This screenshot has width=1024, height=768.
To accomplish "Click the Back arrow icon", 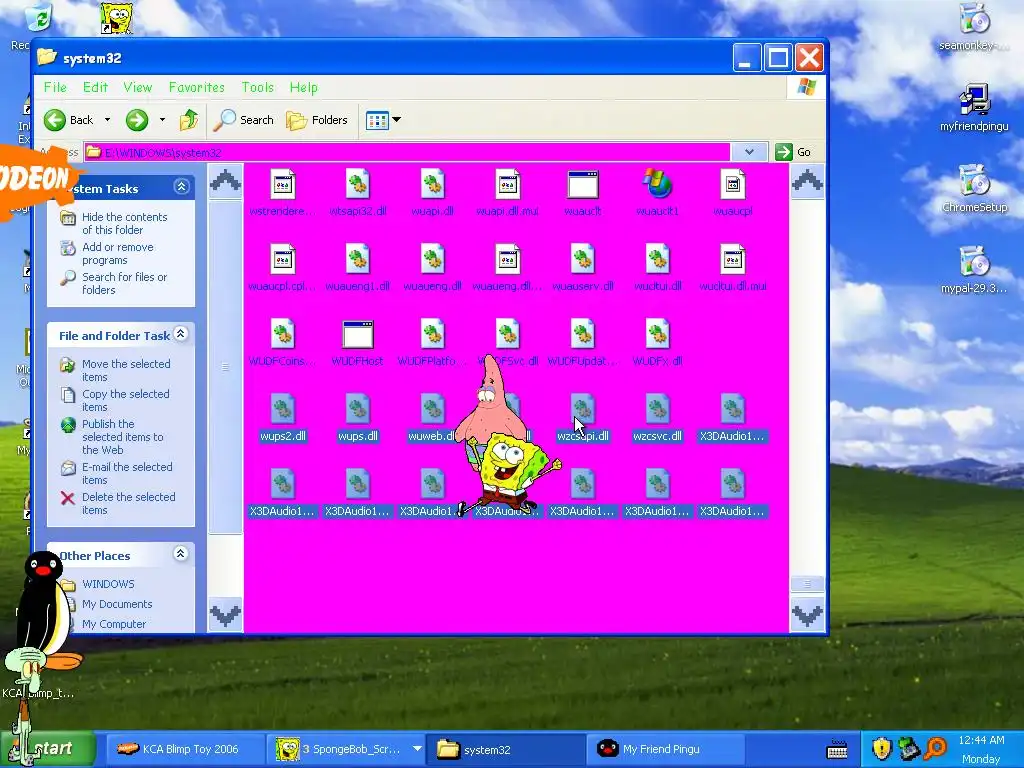I will point(55,120).
